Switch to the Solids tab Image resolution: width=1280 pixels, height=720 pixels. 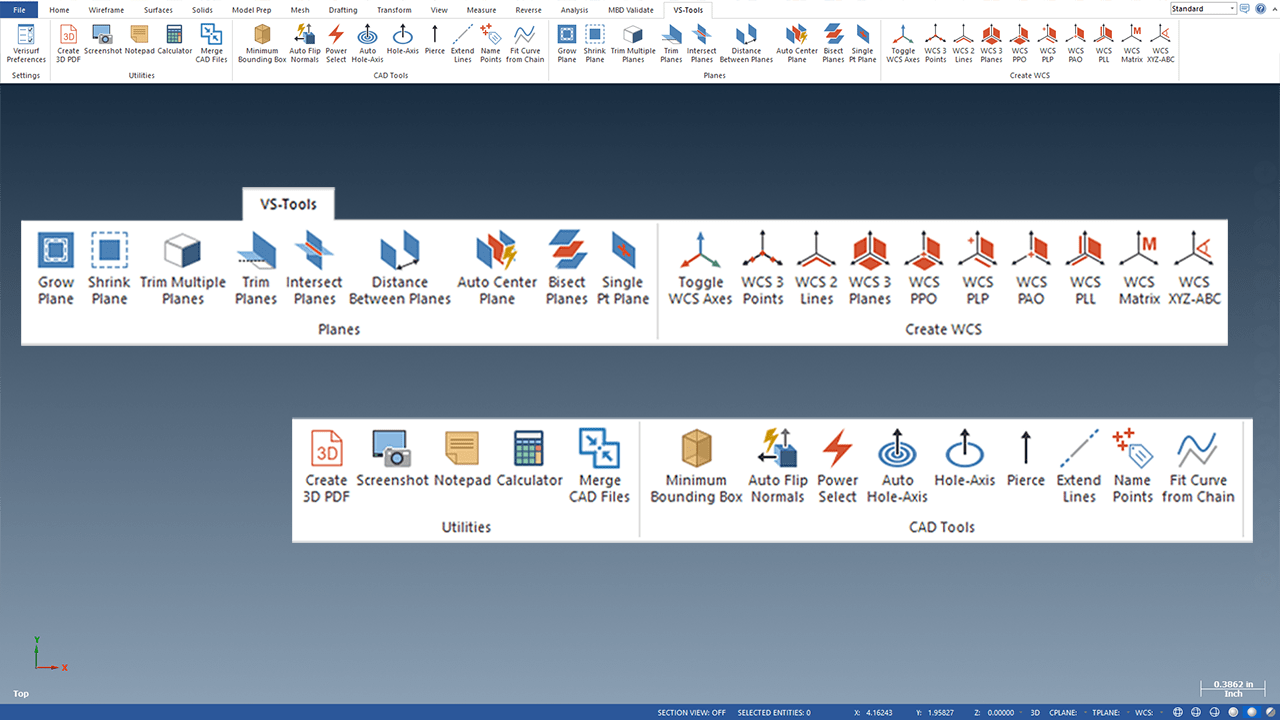pyautogui.click(x=202, y=10)
